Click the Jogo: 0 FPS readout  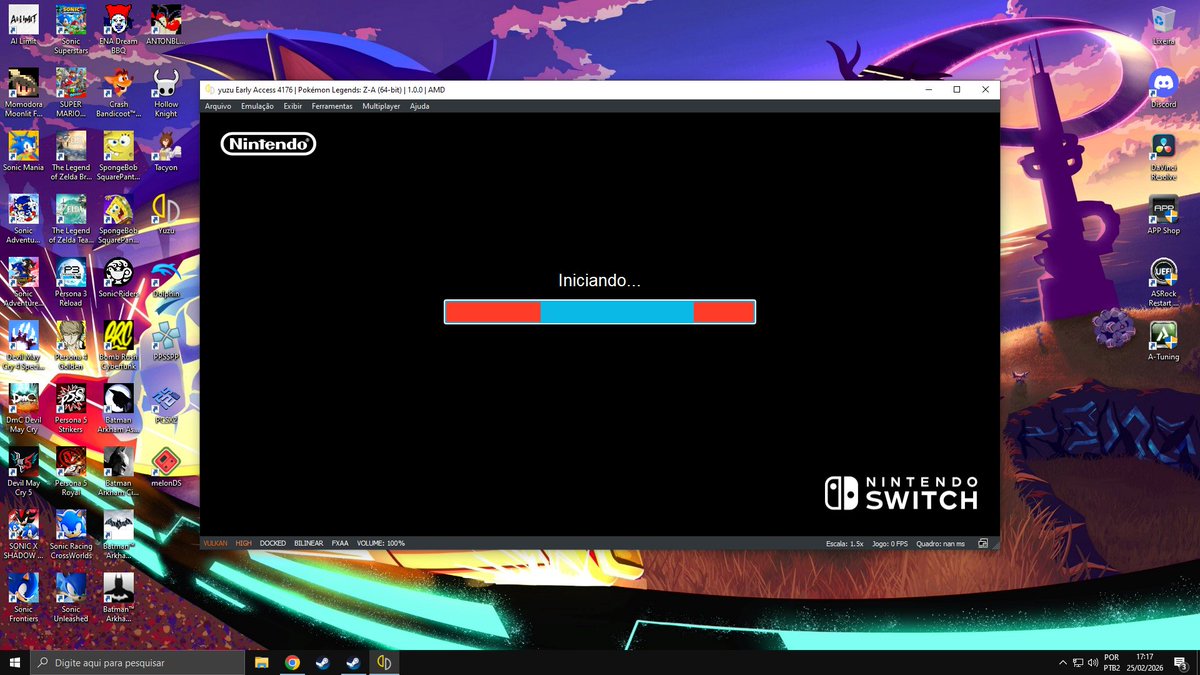(x=890, y=544)
